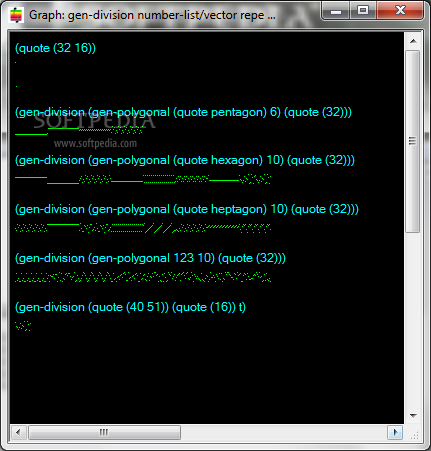Click the window title "Graph: gen-division number-list/vector repe ..."
This screenshot has width=431, height=451.
click(x=152, y=15)
